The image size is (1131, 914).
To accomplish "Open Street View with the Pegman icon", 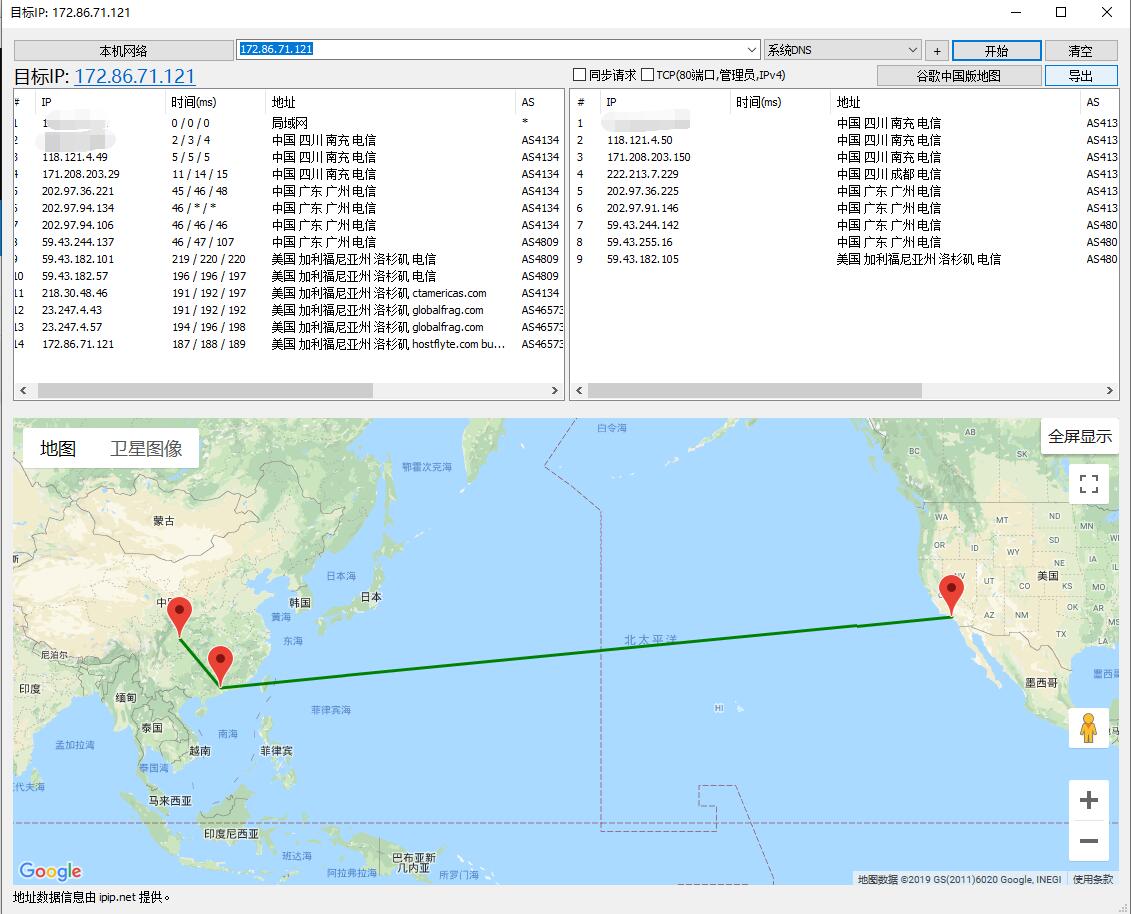I will (x=1089, y=727).
